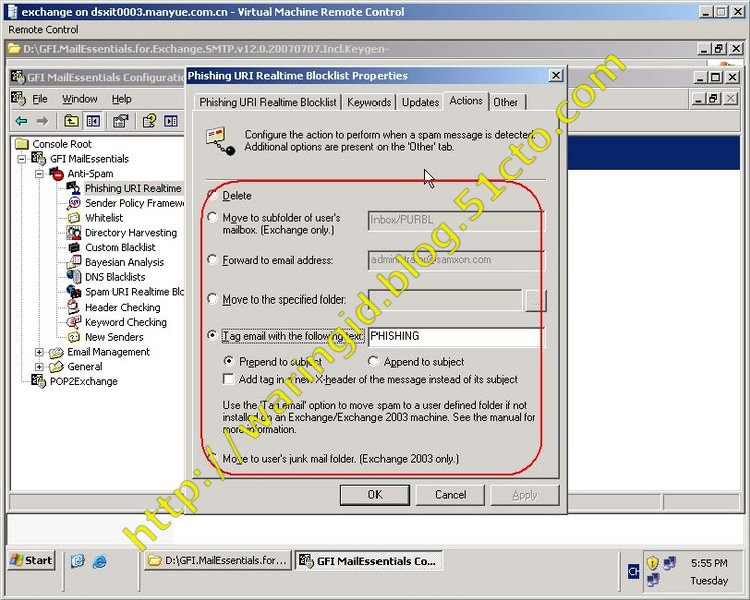Screen dimensions: 750x600
Task: Click the tag text field containing PHISHING
Action: click(x=454, y=337)
